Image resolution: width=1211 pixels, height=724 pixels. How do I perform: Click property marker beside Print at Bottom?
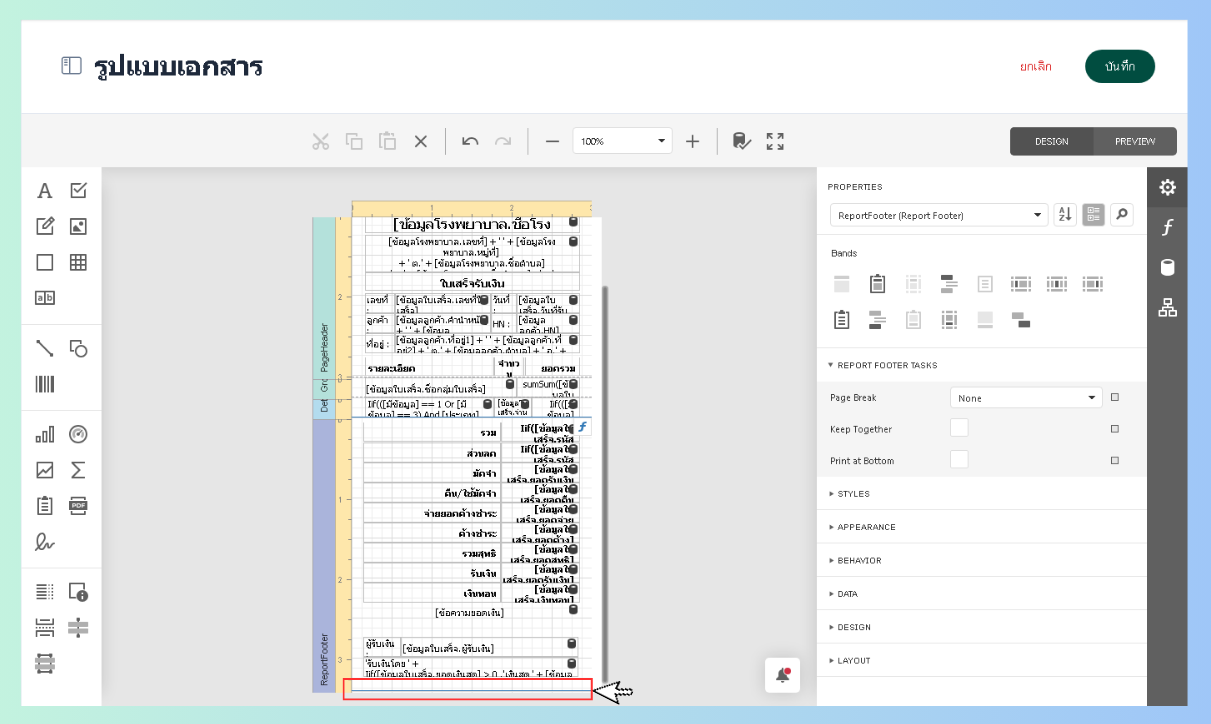(x=1115, y=461)
